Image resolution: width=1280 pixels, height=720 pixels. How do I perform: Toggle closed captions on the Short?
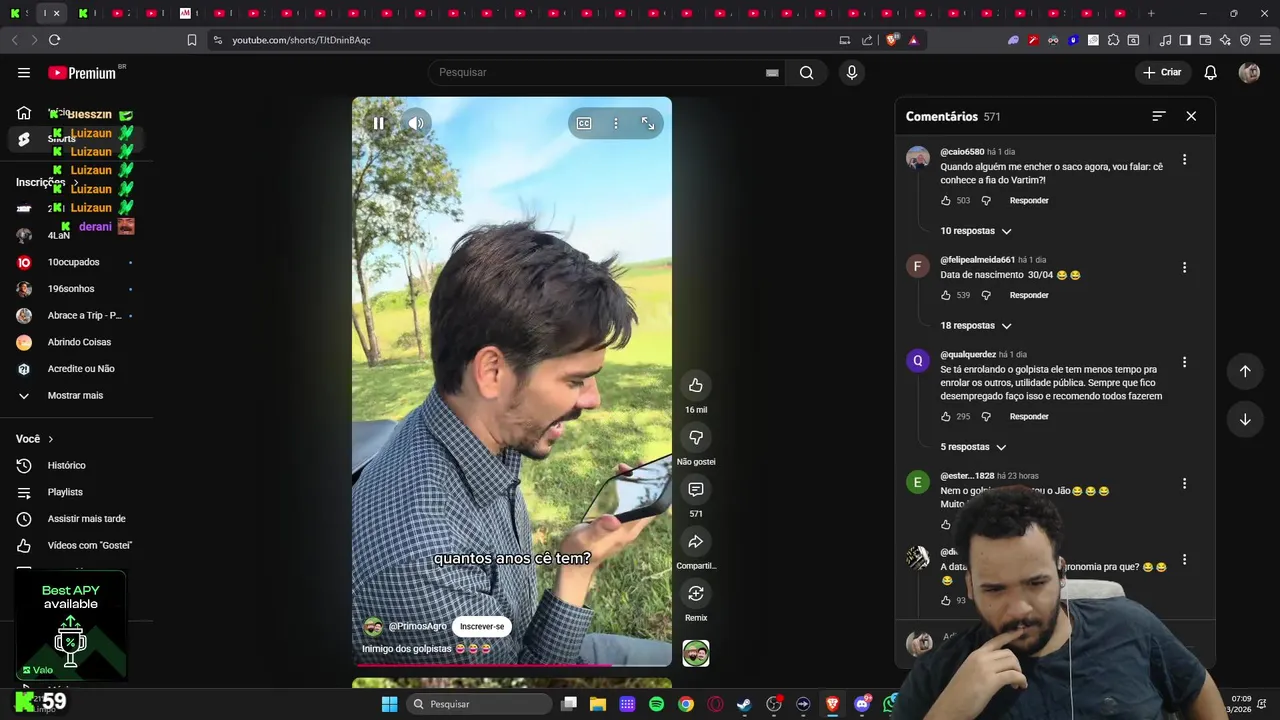(584, 123)
